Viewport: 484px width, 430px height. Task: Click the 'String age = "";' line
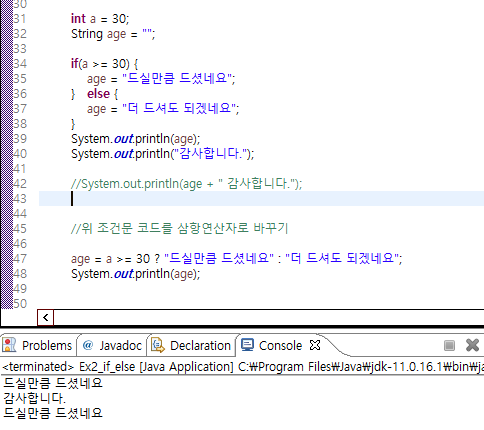[113, 34]
